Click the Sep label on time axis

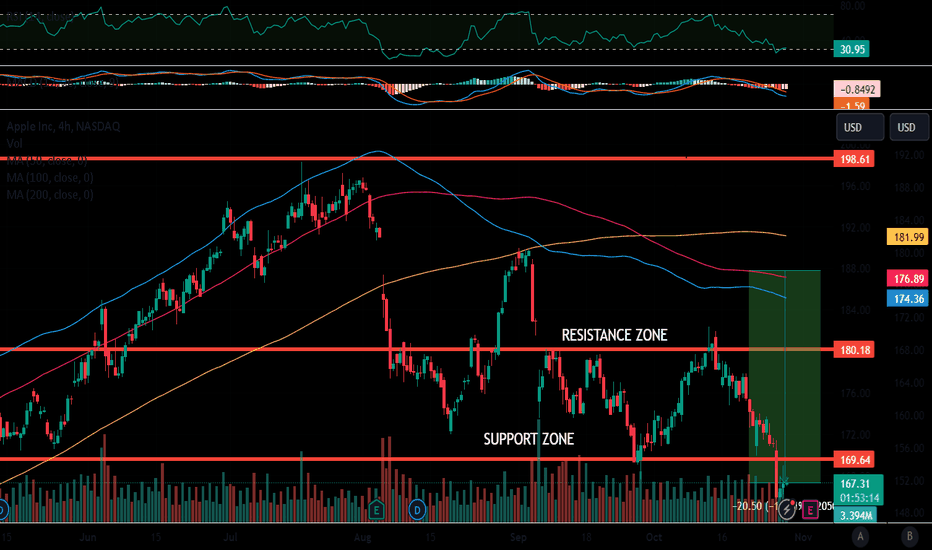click(x=518, y=537)
